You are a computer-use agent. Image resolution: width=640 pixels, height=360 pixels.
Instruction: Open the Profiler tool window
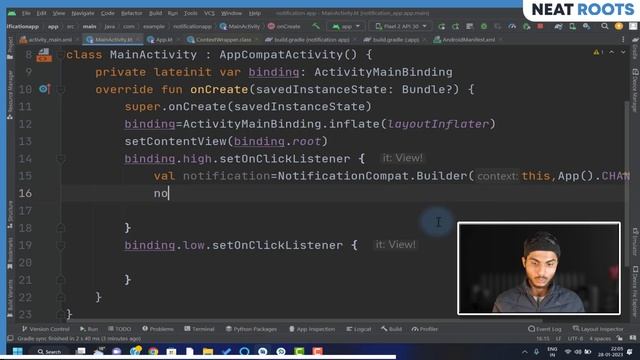[424, 329]
